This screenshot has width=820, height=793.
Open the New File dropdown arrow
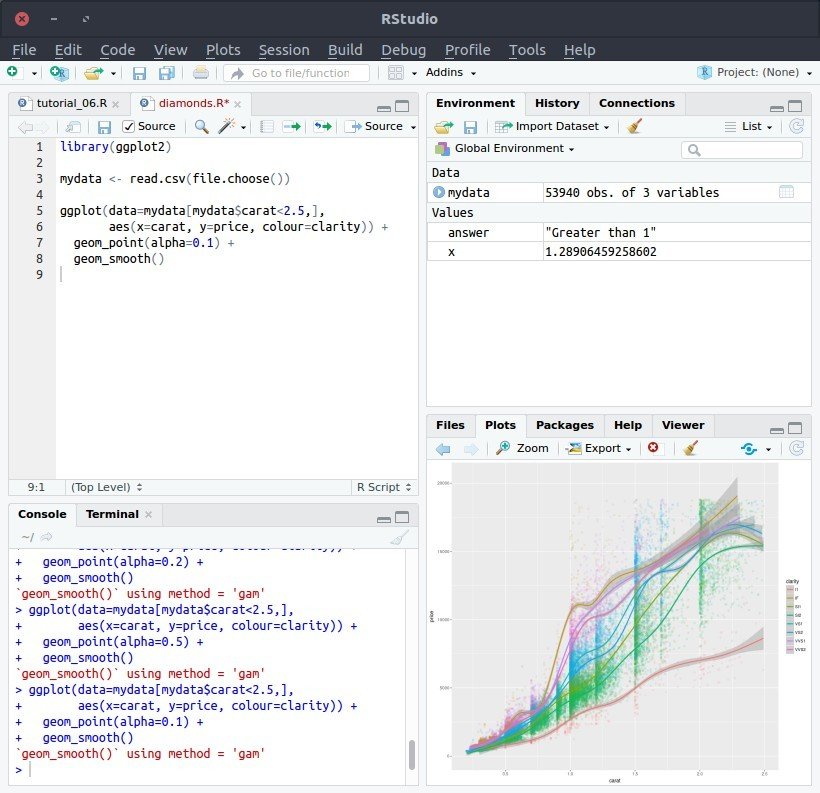point(35,74)
